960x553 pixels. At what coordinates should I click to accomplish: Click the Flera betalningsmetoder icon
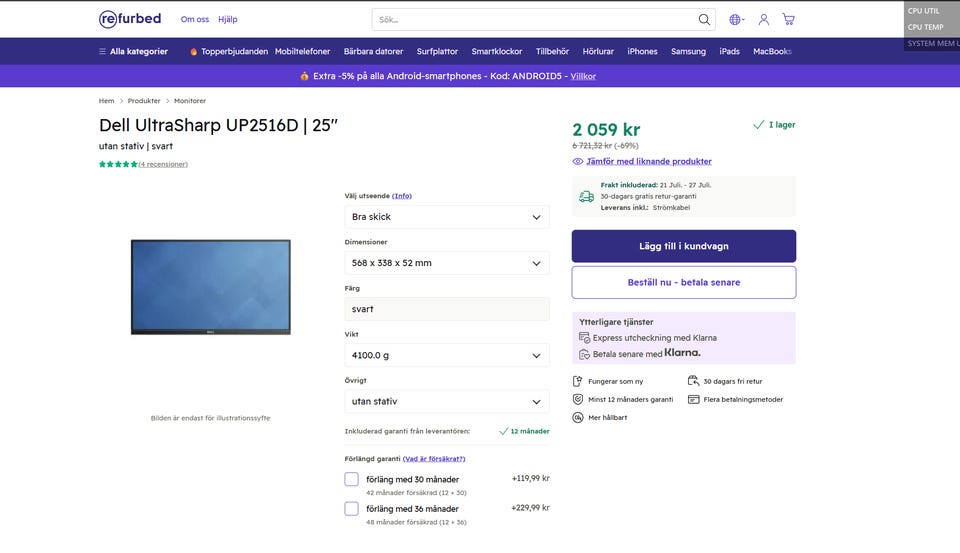pos(693,399)
